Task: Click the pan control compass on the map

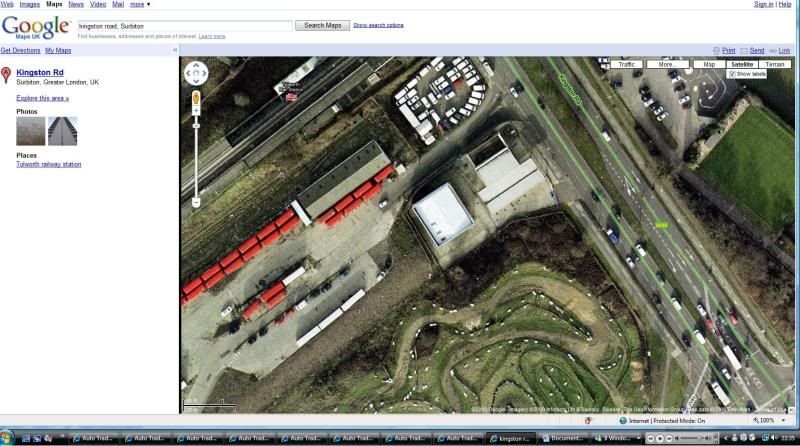Action: 196,73
